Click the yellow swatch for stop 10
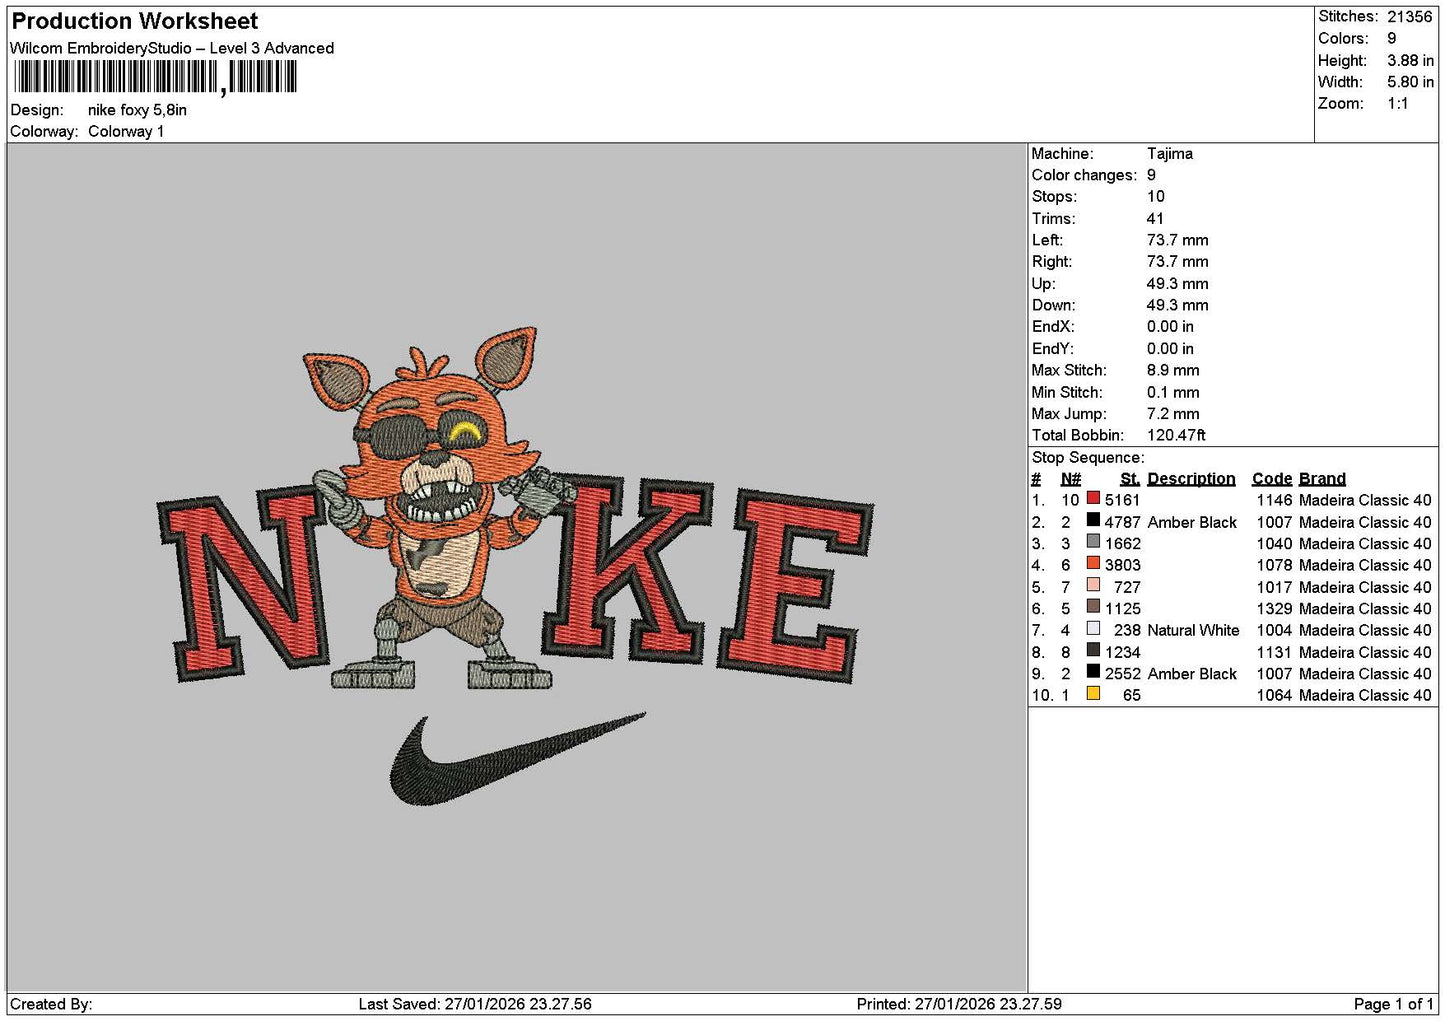 pos(1093,695)
